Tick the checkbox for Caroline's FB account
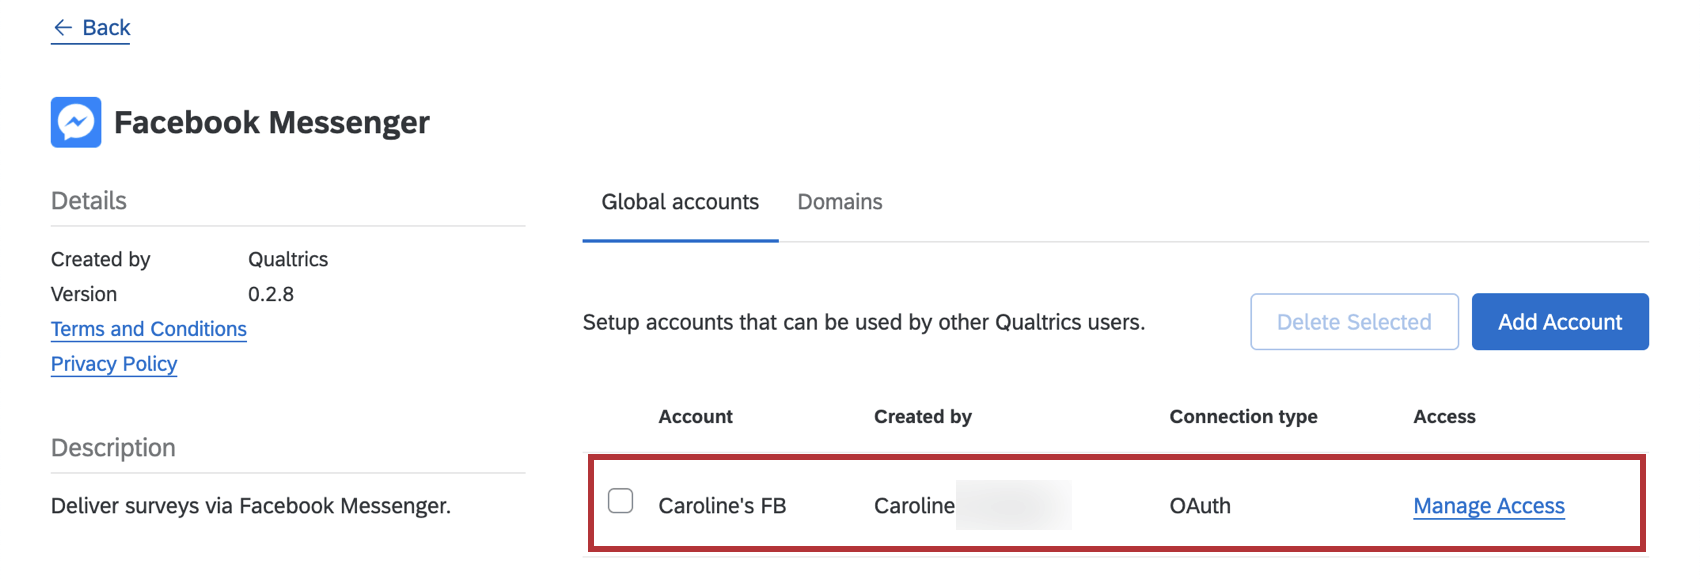The height and width of the screenshot is (580, 1700). click(621, 500)
